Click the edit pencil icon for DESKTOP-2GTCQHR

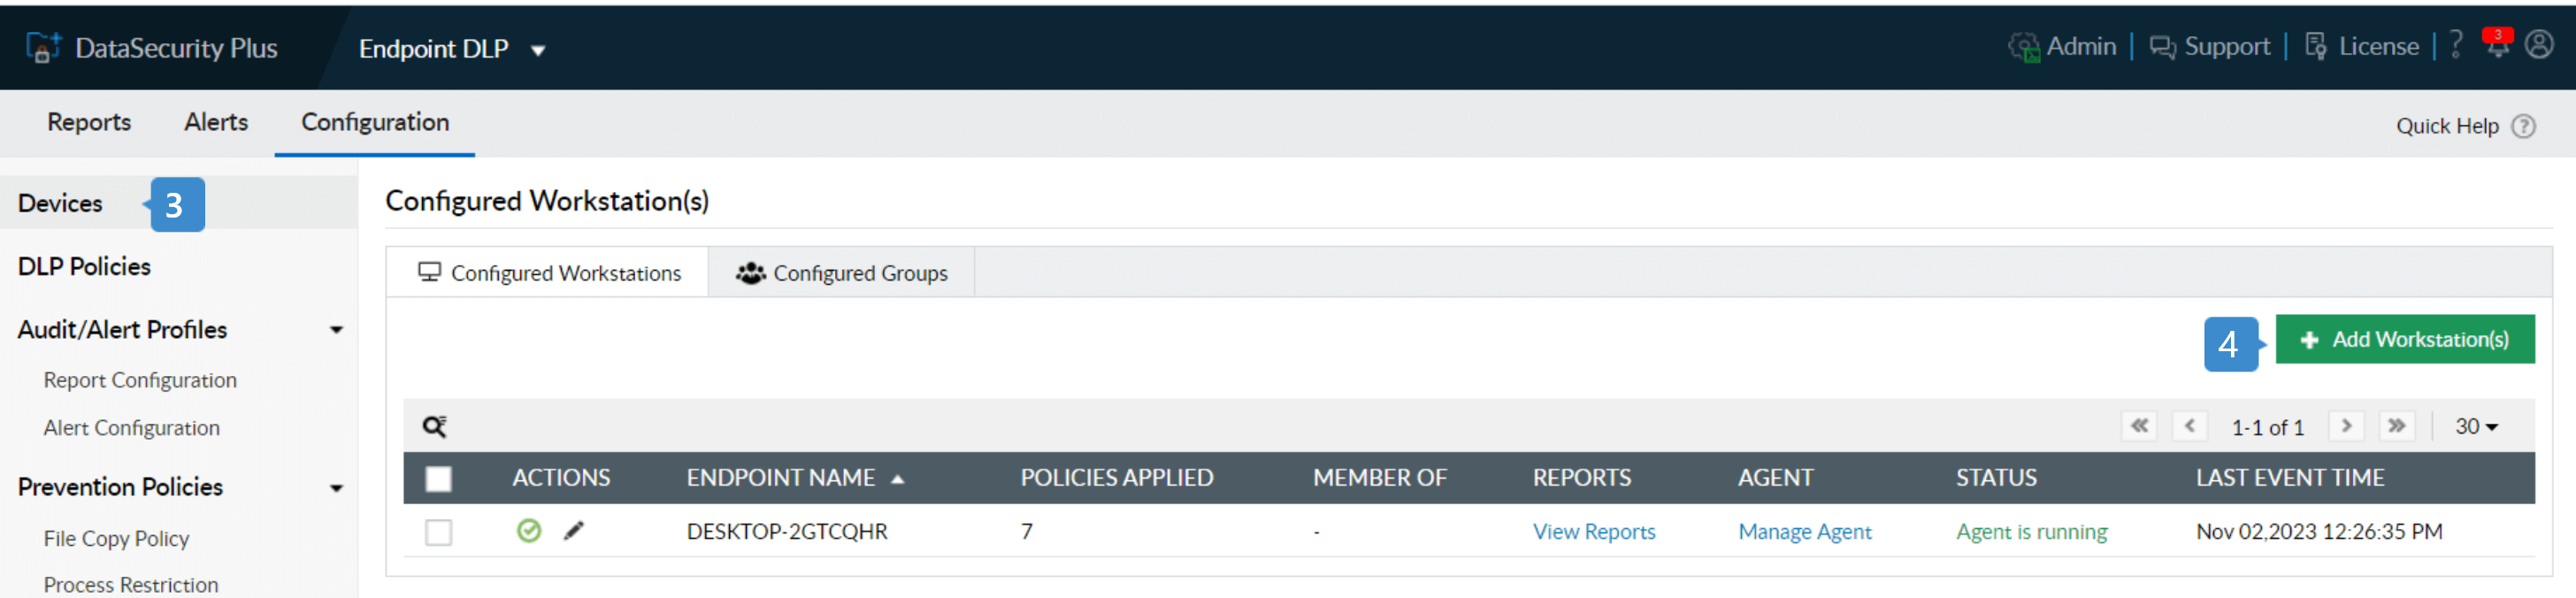click(573, 531)
